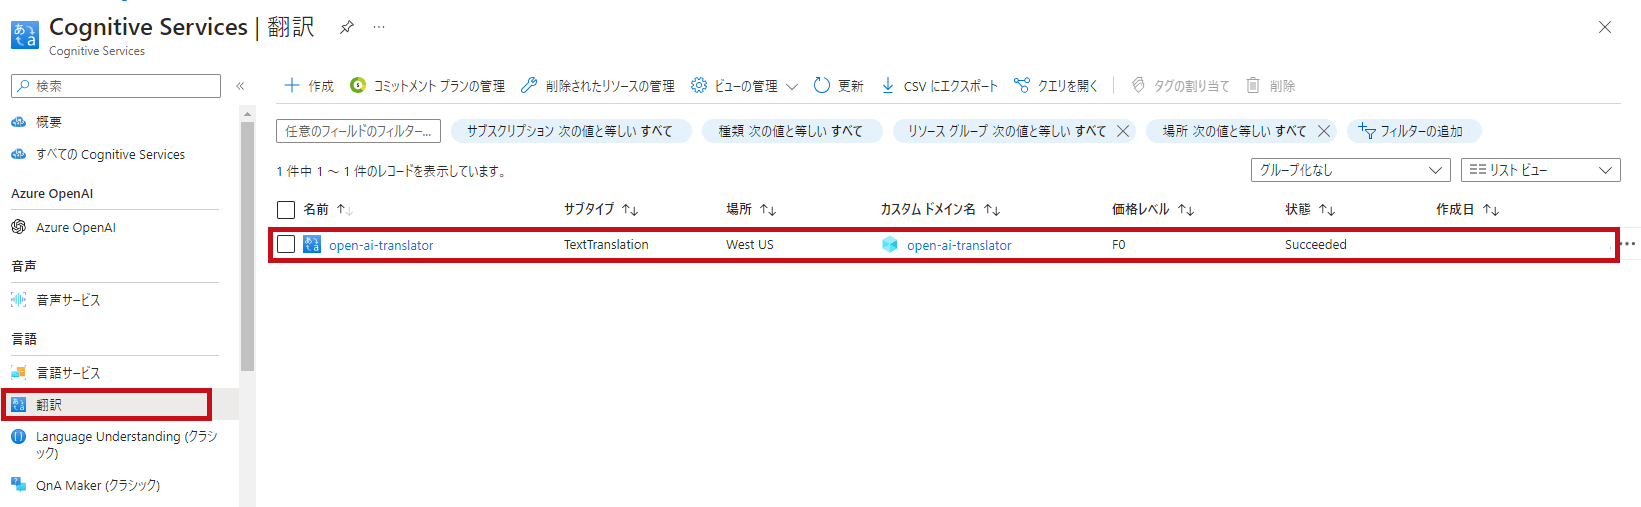The width and height of the screenshot is (1641, 507).
Task: Open the リスト ビュー dropdown
Action: pos(1540,170)
